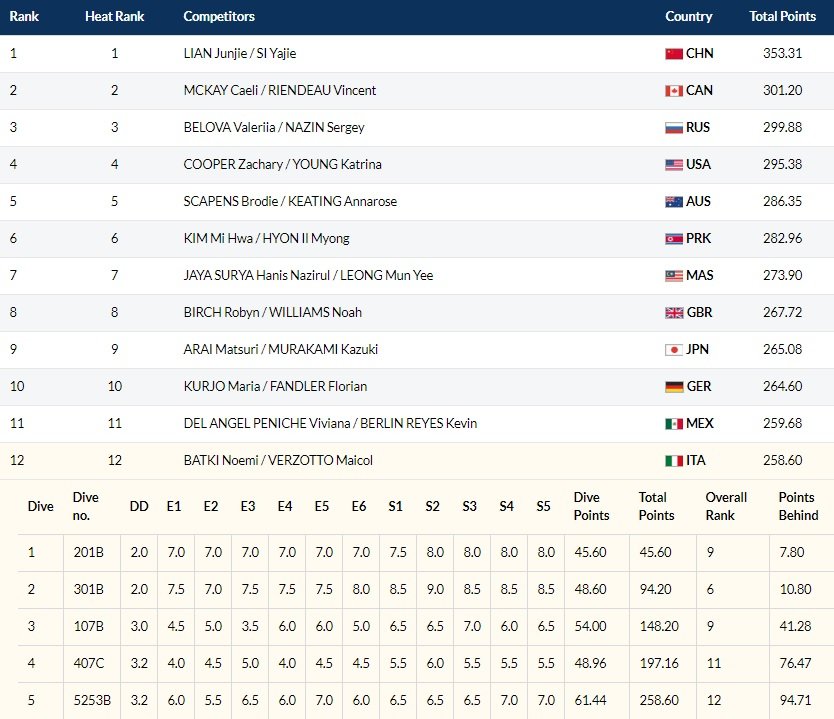Click total points value 265.08
The width and height of the screenshot is (834, 719).
click(782, 349)
